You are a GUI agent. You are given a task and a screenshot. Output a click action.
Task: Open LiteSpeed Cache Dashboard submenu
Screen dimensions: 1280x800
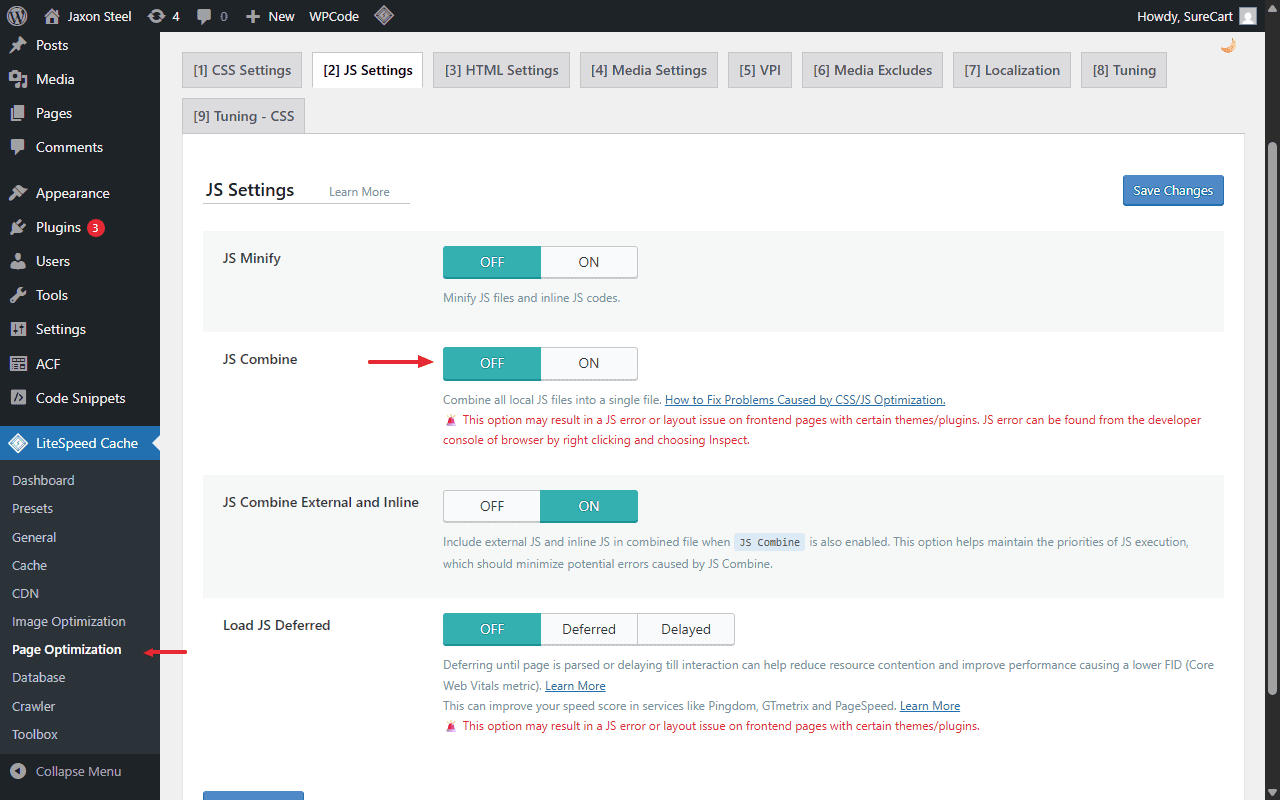tap(43, 480)
